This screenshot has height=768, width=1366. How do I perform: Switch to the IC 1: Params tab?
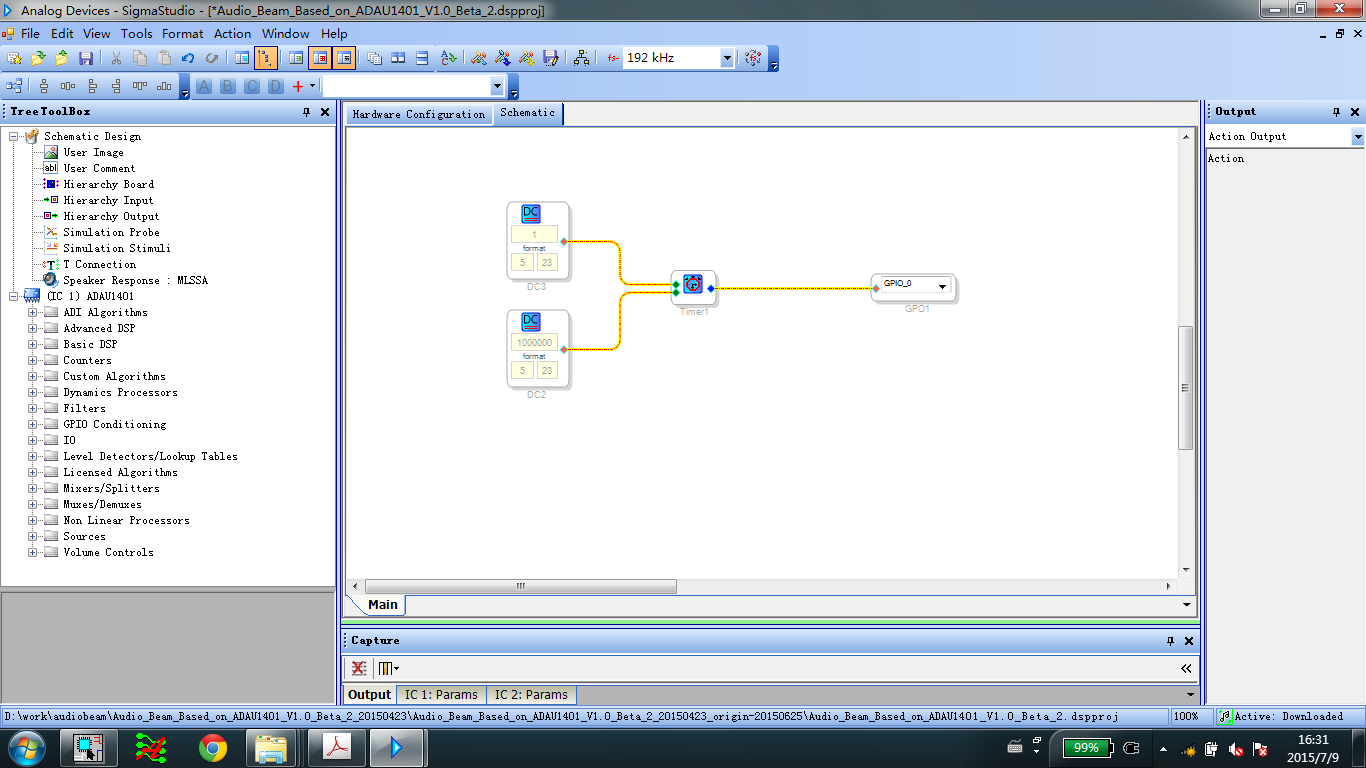441,694
